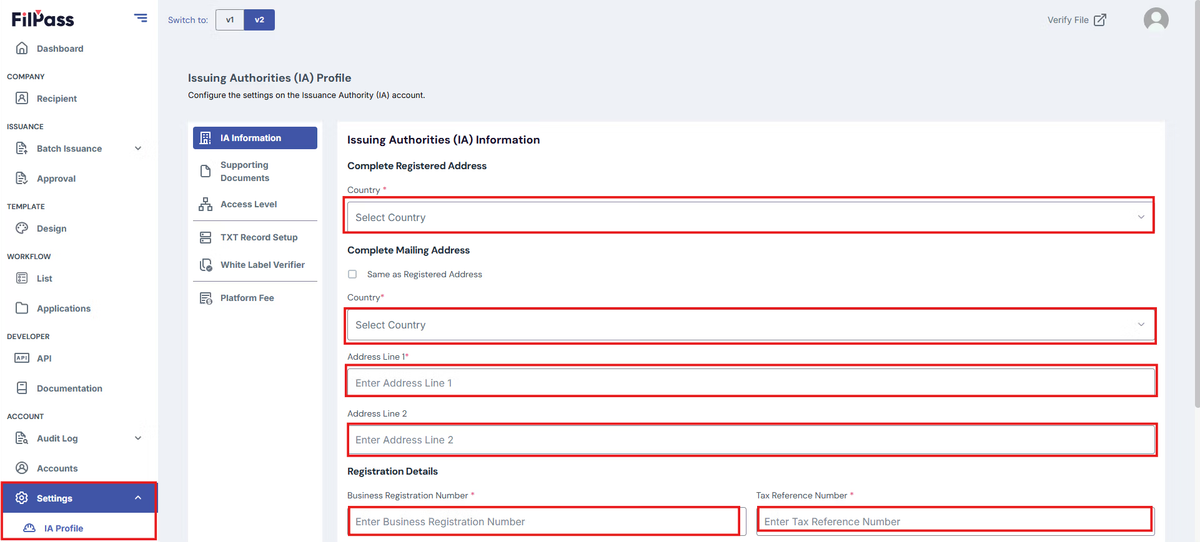The height and width of the screenshot is (542, 1200).
Task: Click the Access Level hierarchy icon
Action: pos(205,204)
